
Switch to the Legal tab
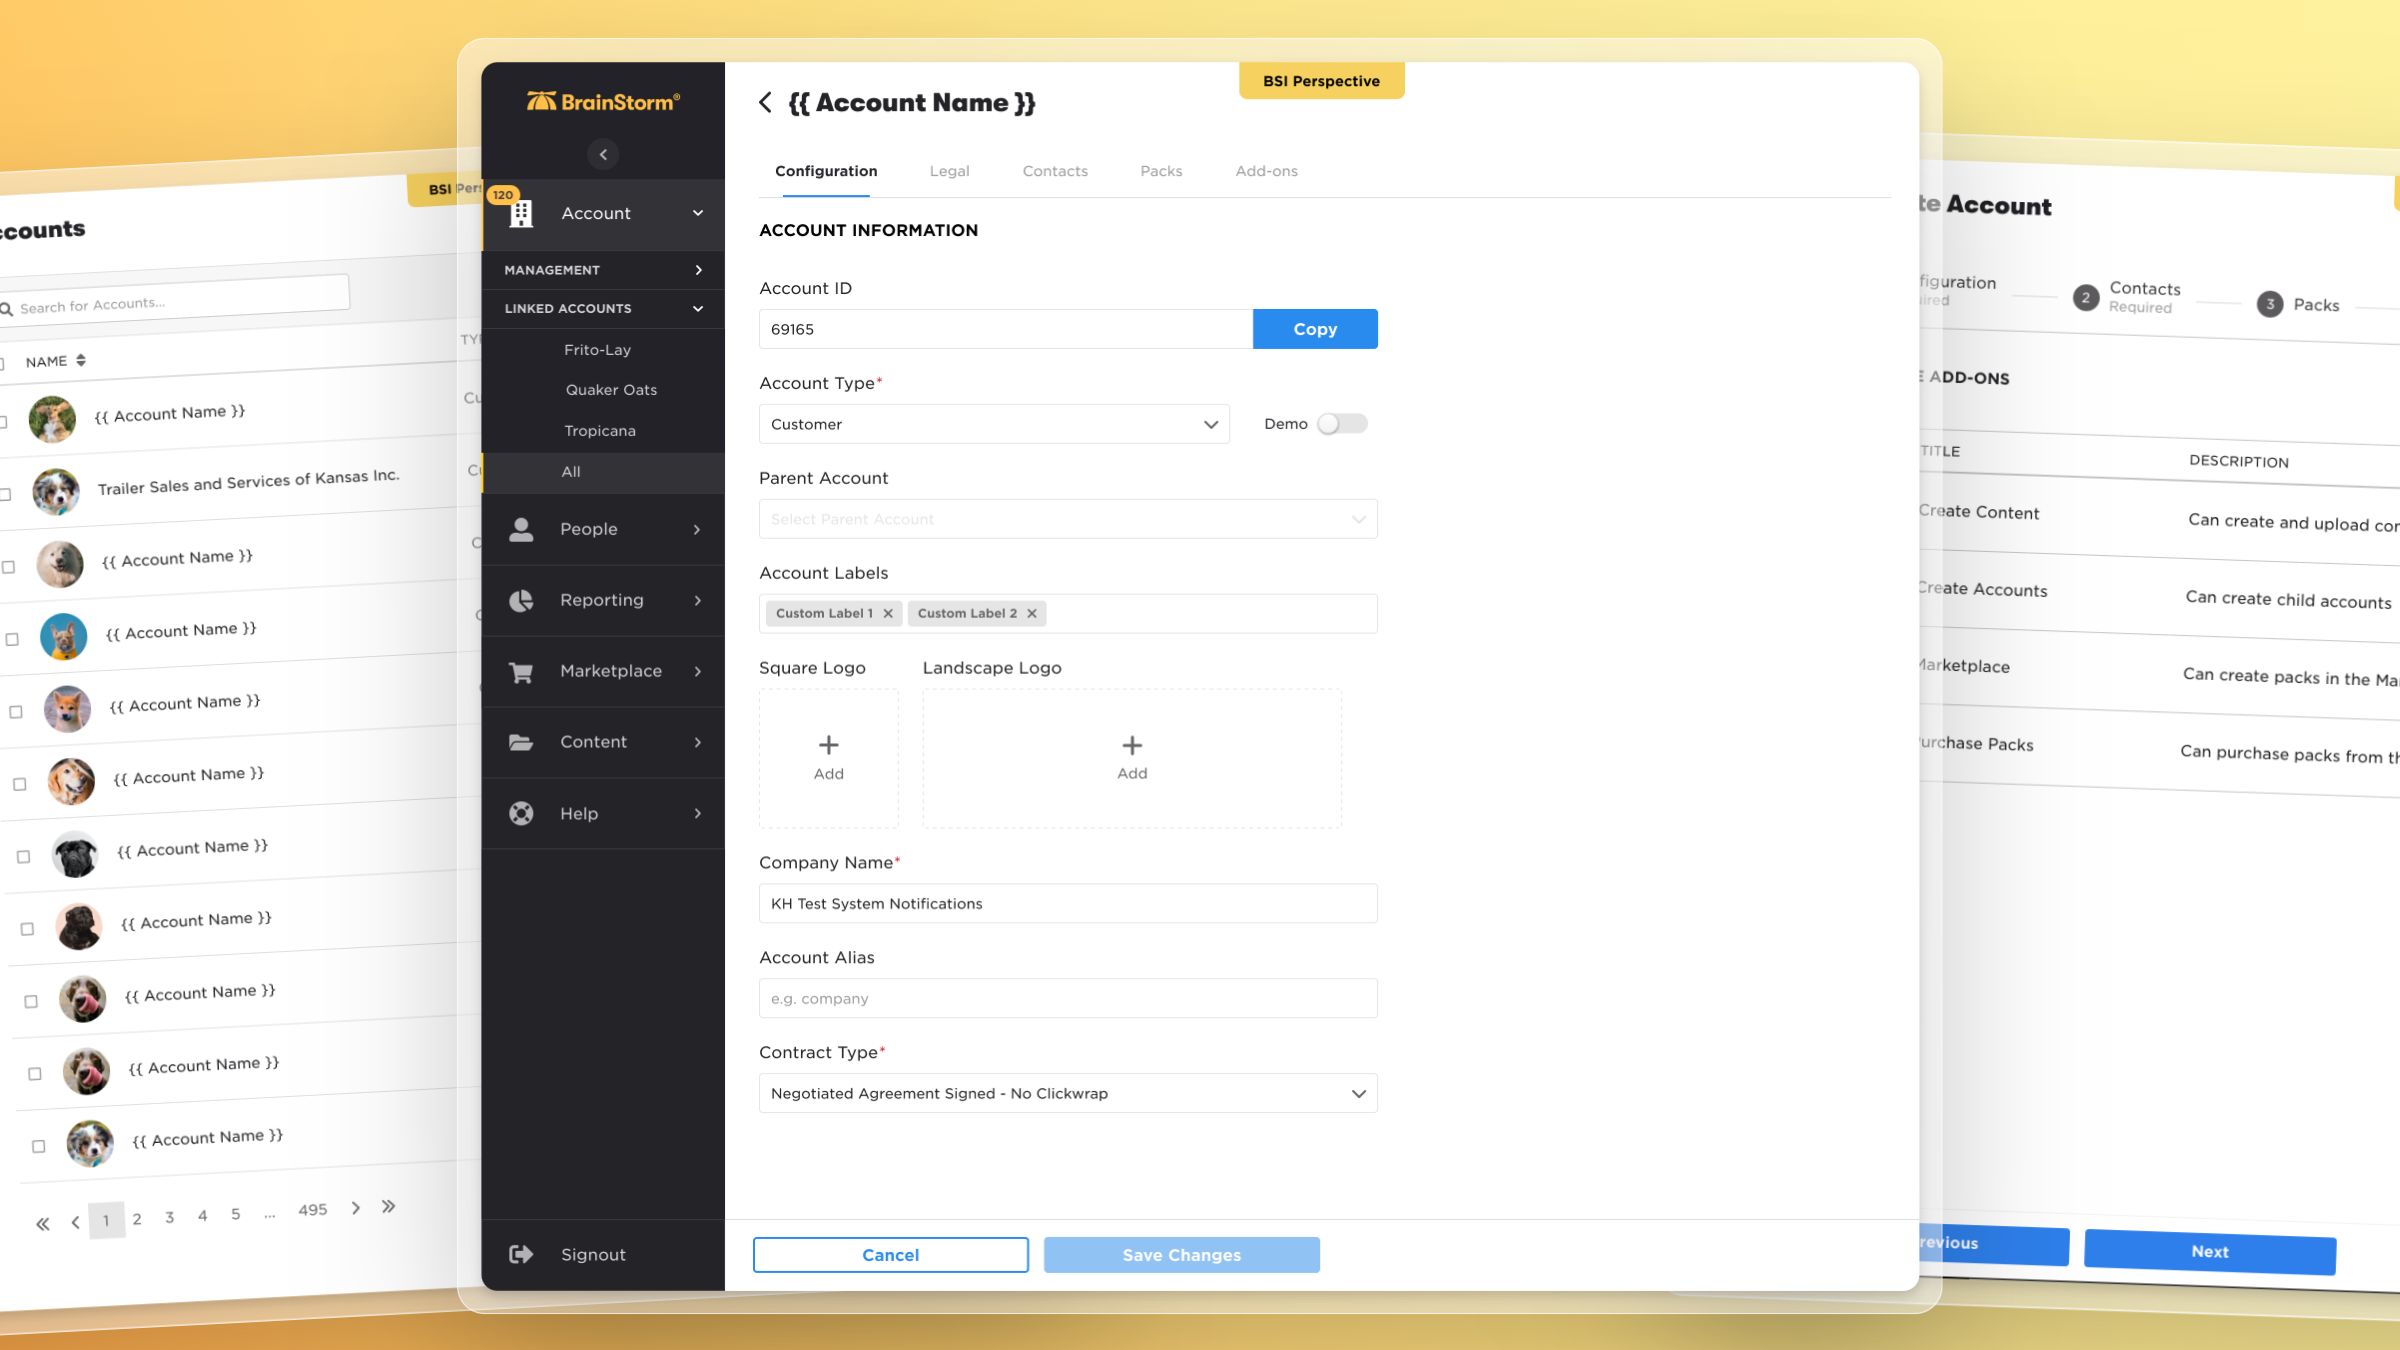[x=948, y=171]
